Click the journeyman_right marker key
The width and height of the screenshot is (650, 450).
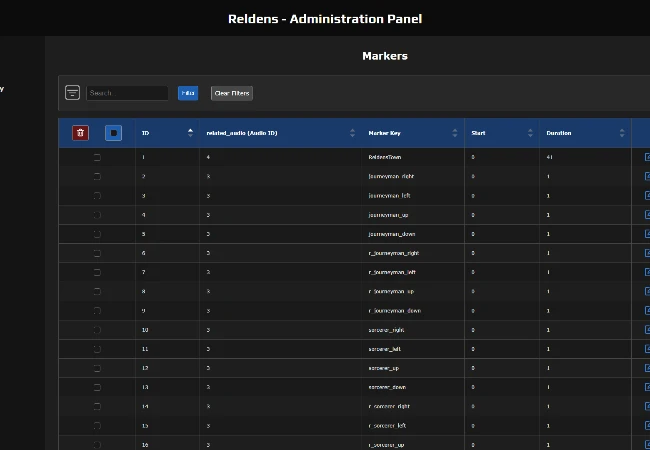(391, 177)
